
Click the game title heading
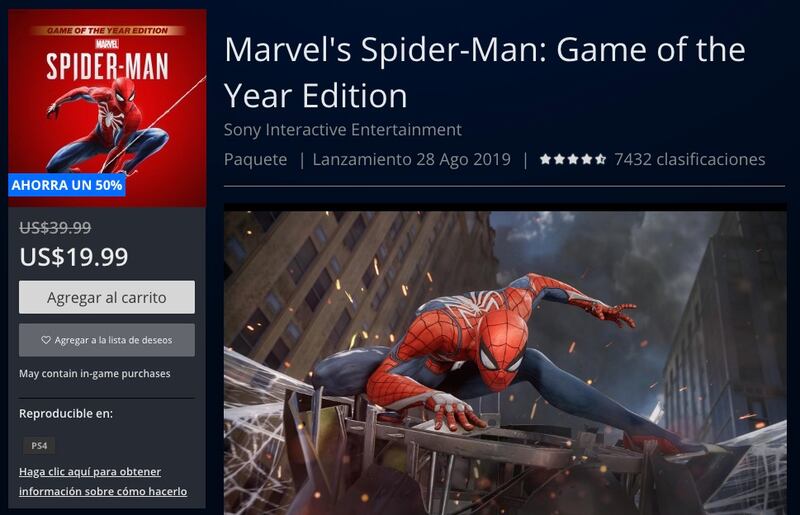tap(485, 72)
